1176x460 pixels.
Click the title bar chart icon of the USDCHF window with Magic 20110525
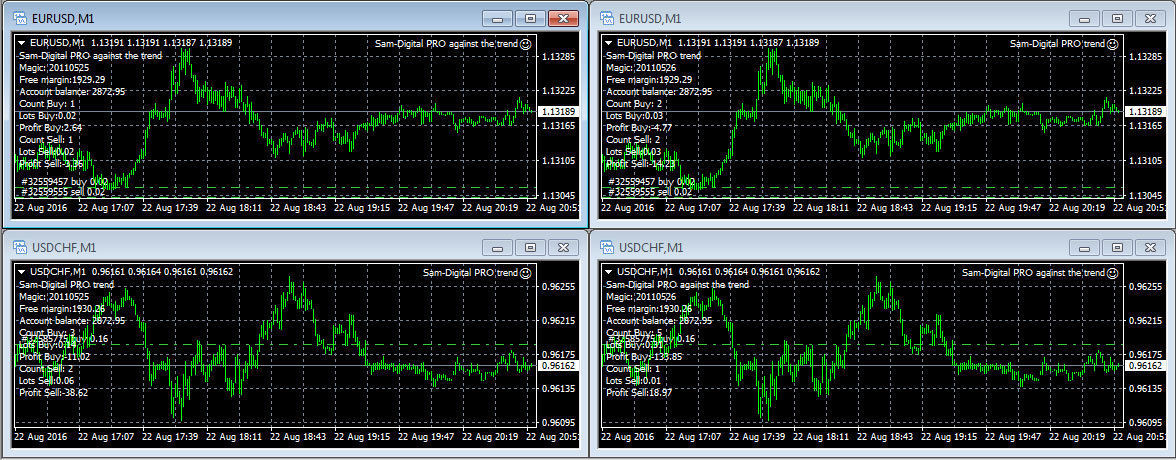click(x=21, y=248)
